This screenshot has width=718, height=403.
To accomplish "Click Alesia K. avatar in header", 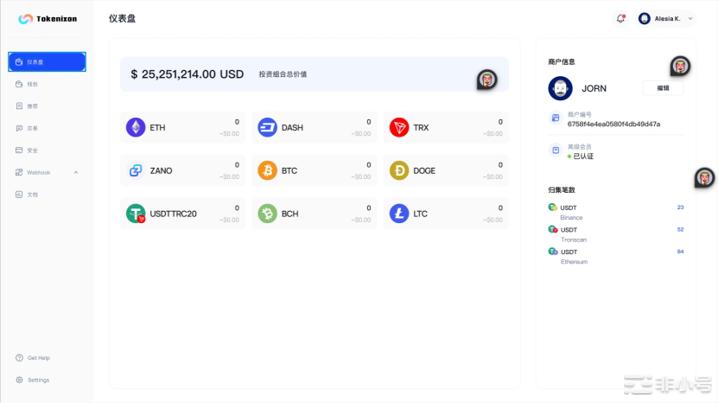I will [644, 18].
